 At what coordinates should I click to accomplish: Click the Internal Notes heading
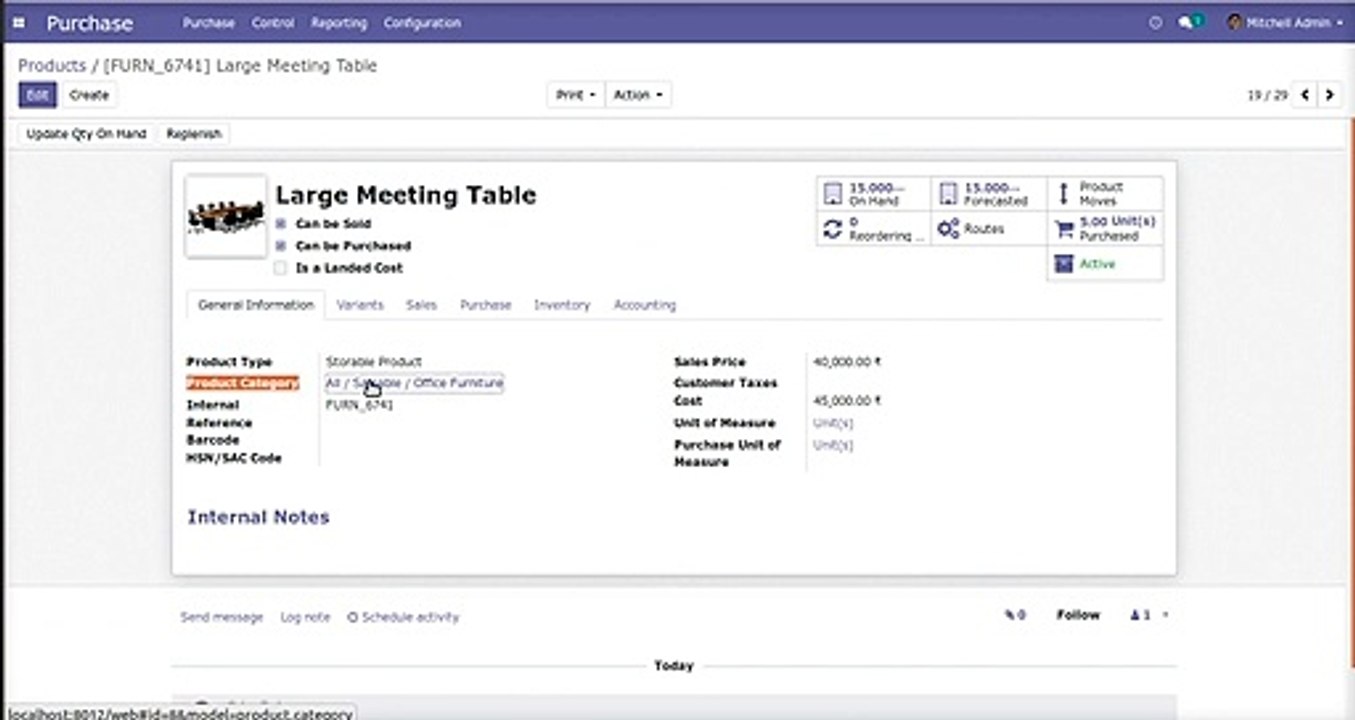[258, 517]
